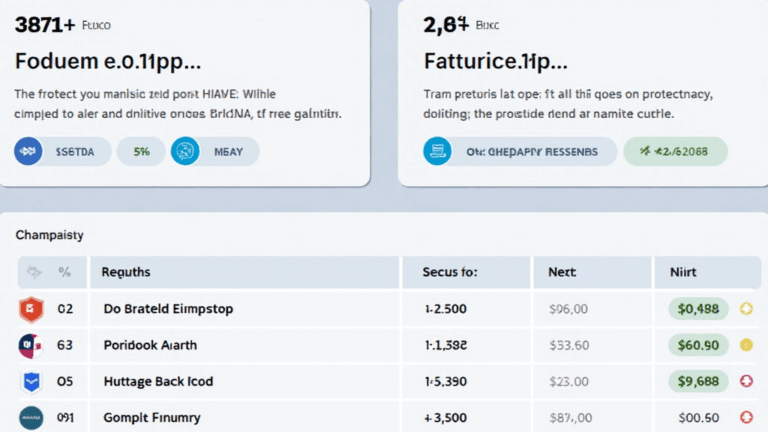Click the blue icon on the CHEPAPIY RESSENBS tag

coord(438,151)
